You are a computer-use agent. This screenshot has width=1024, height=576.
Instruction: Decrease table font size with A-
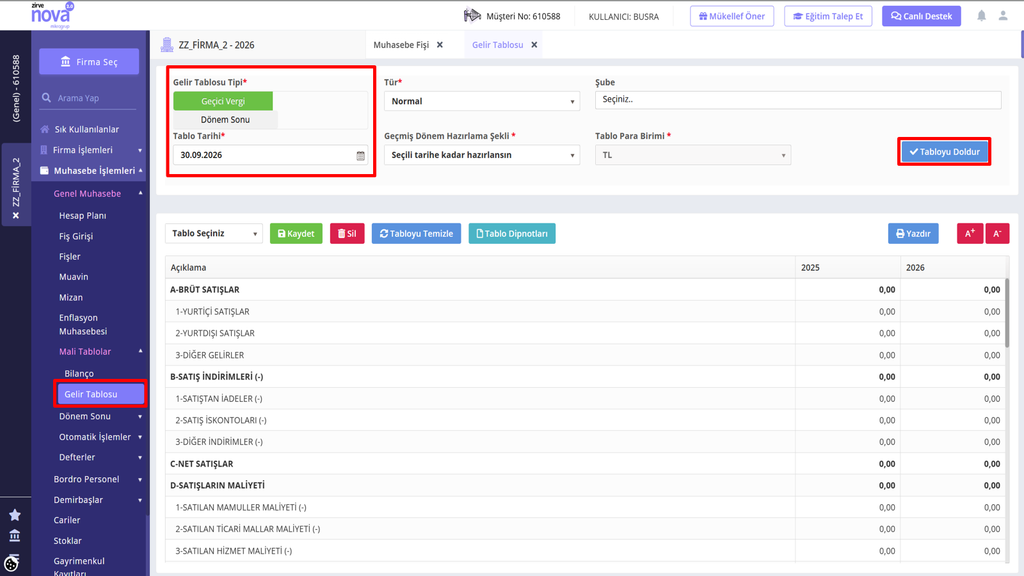click(997, 234)
